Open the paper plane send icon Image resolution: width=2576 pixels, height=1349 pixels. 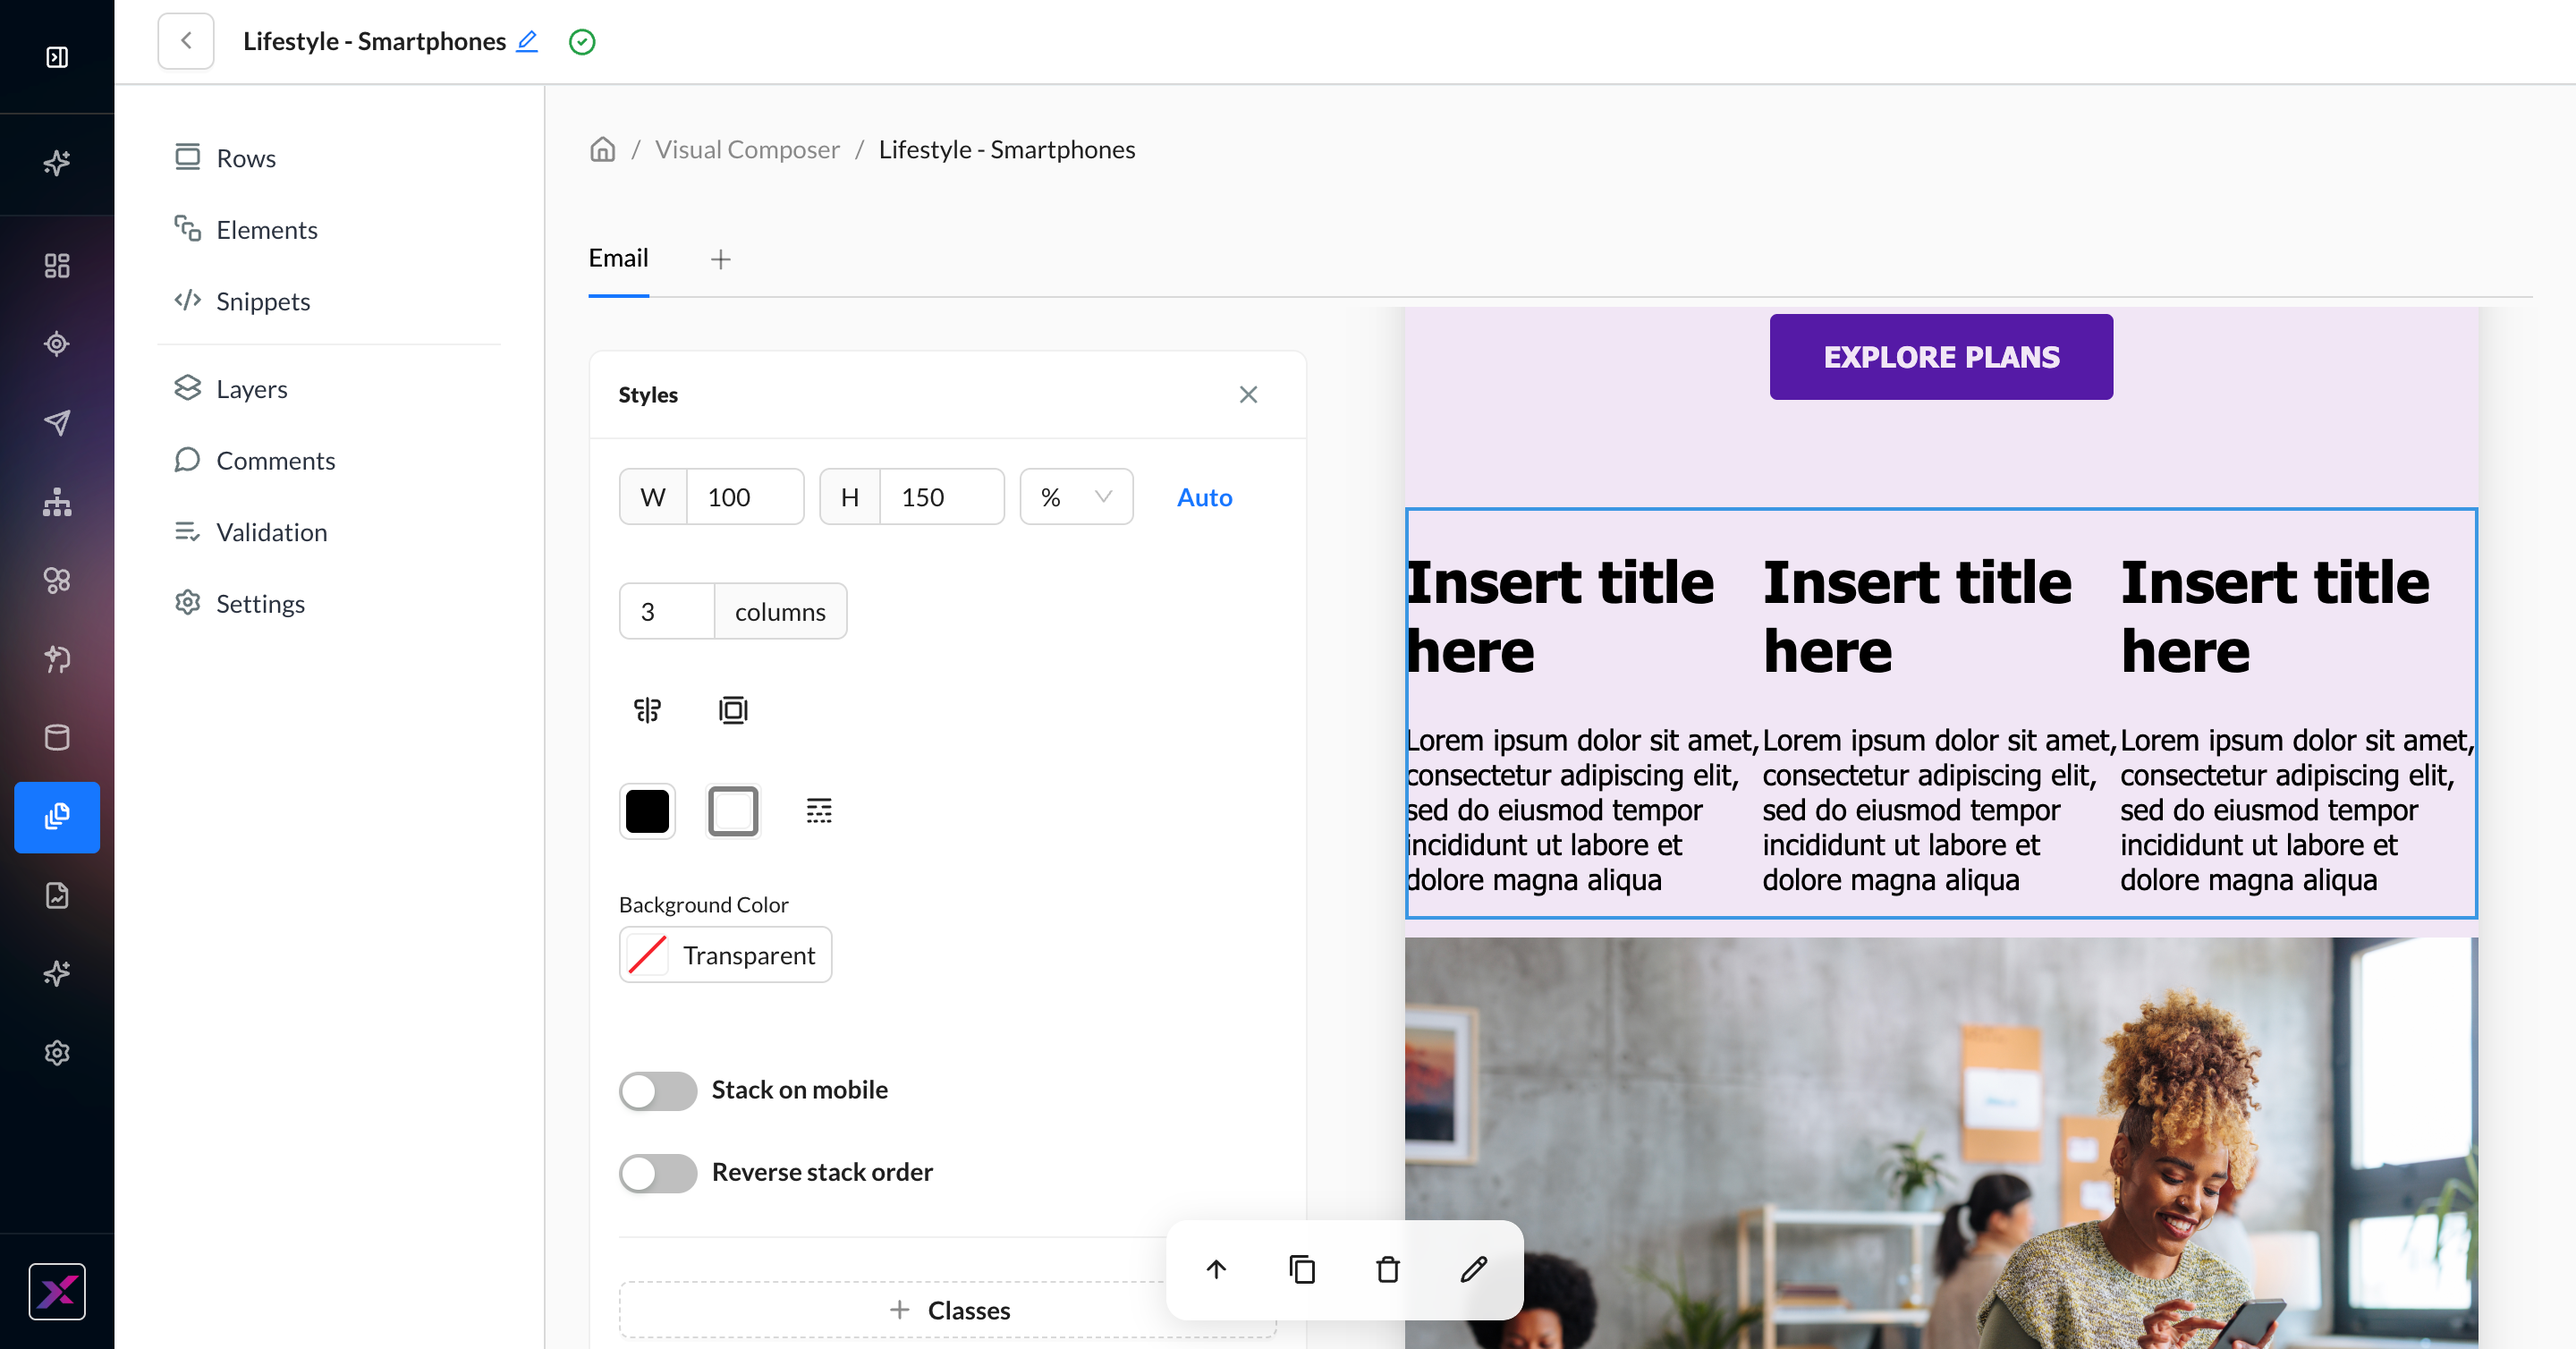click(x=57, y=423)
